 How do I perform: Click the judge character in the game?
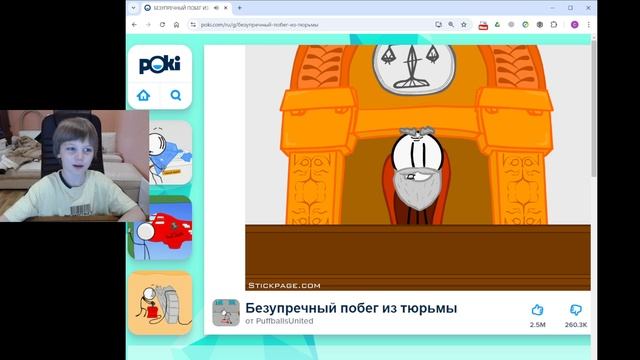coord(416,176)
